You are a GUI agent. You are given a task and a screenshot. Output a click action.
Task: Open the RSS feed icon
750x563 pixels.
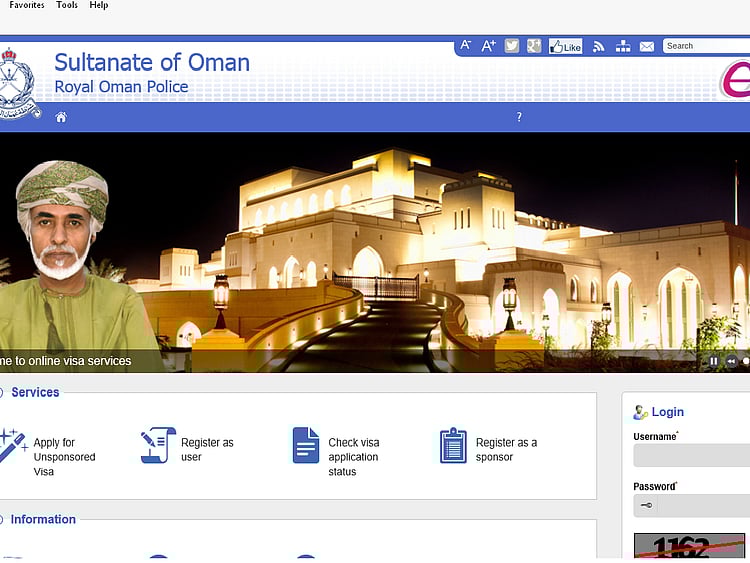[599, 46]
